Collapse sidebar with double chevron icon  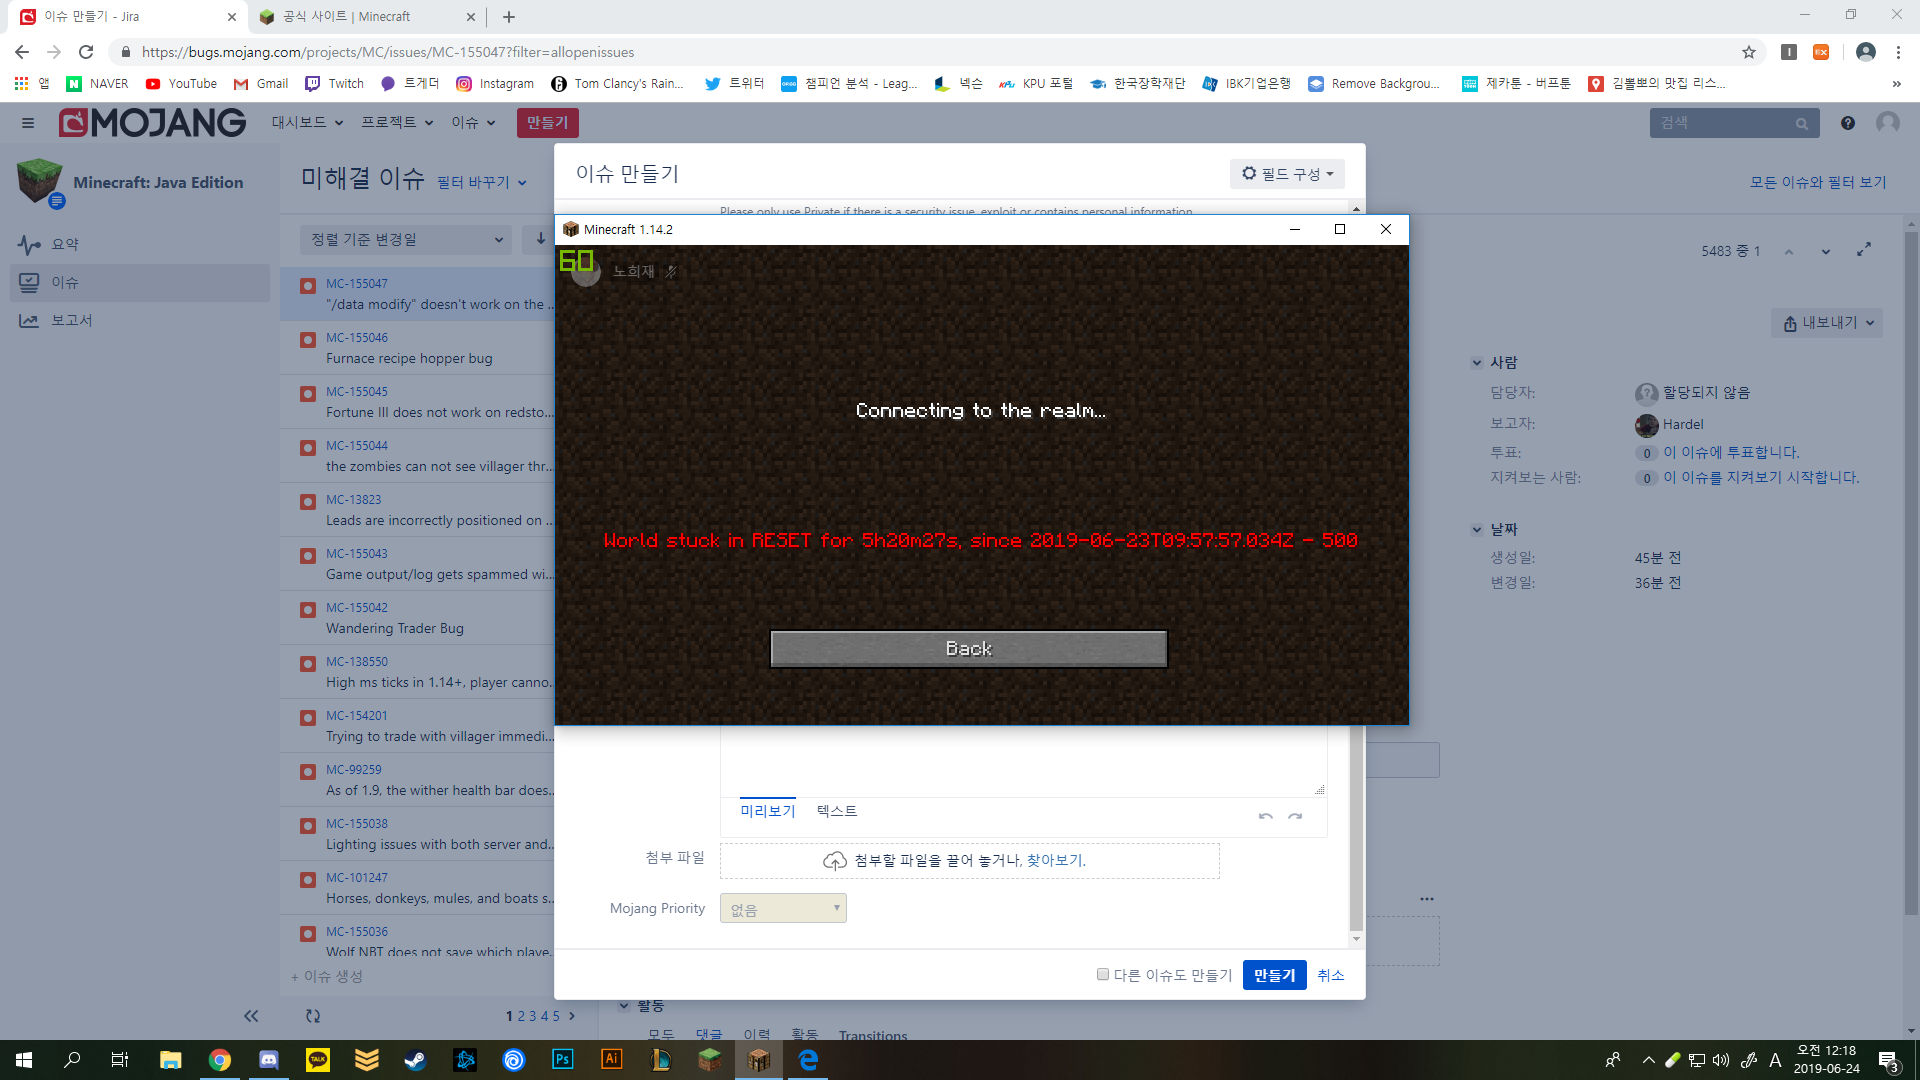tap(251, 1016)
